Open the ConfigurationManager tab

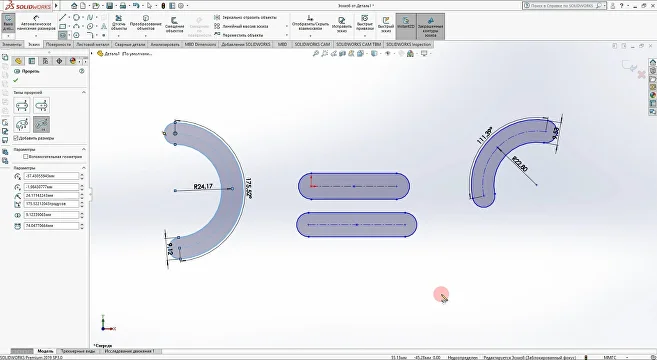click(x=45, y=61)
